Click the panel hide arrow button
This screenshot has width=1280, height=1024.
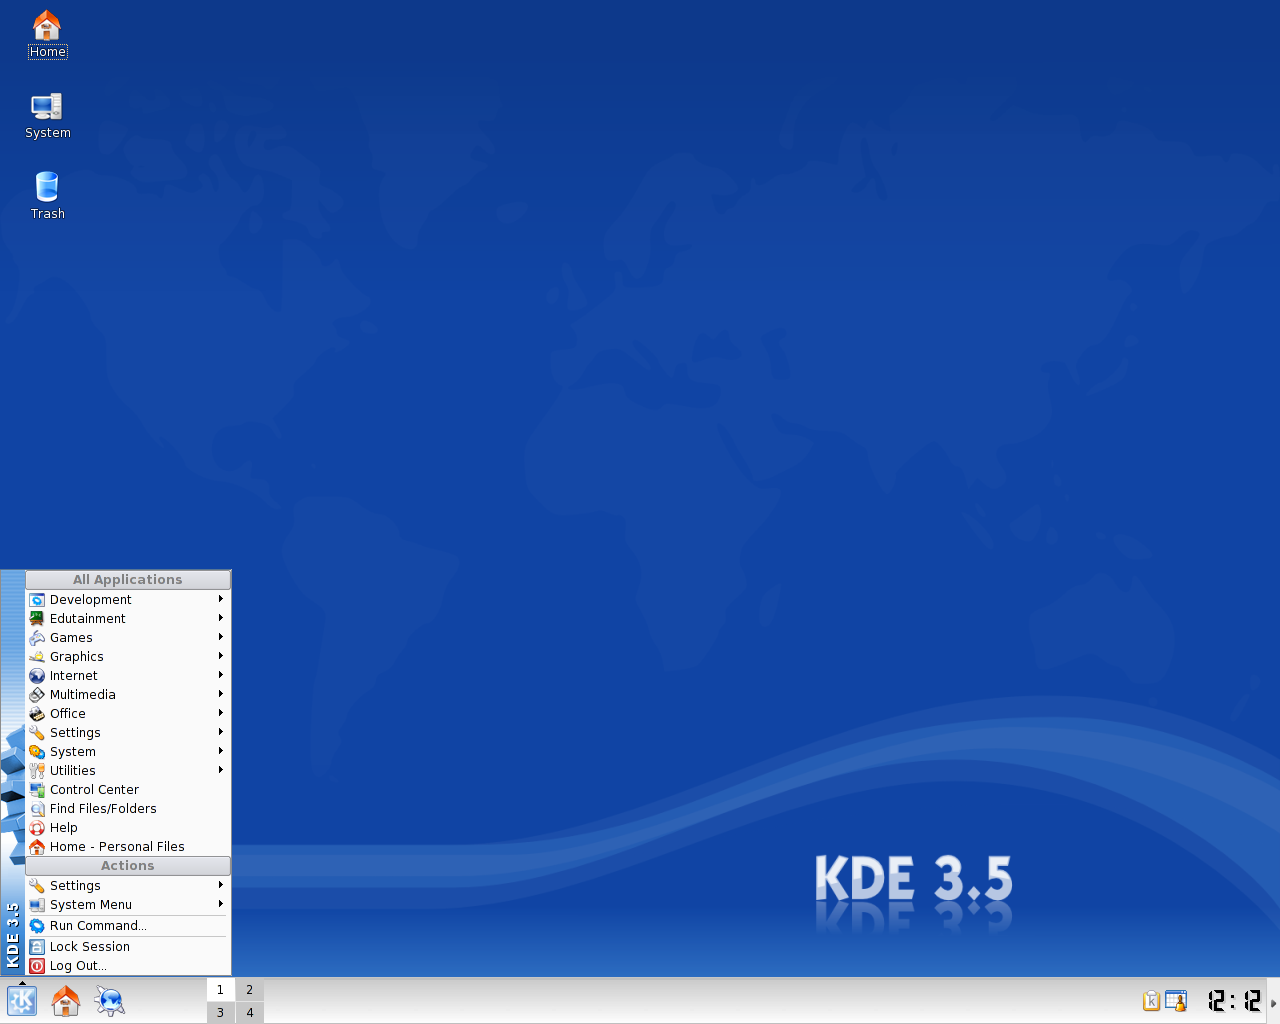(1274, 1002)
